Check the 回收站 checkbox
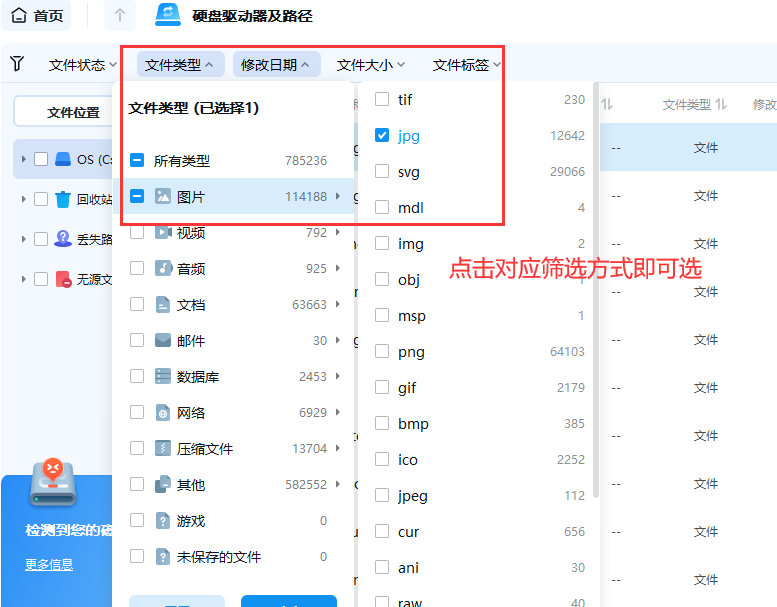 click(x=41, y=199)
